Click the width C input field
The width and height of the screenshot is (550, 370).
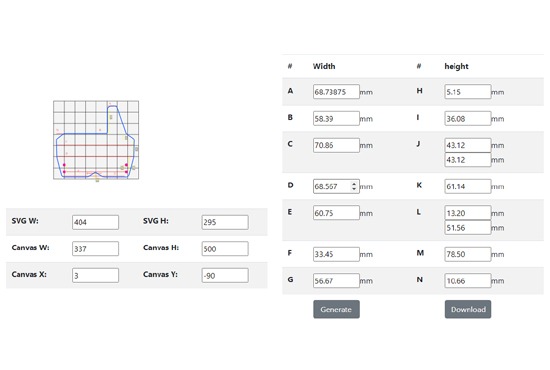[x=336, y=145]
